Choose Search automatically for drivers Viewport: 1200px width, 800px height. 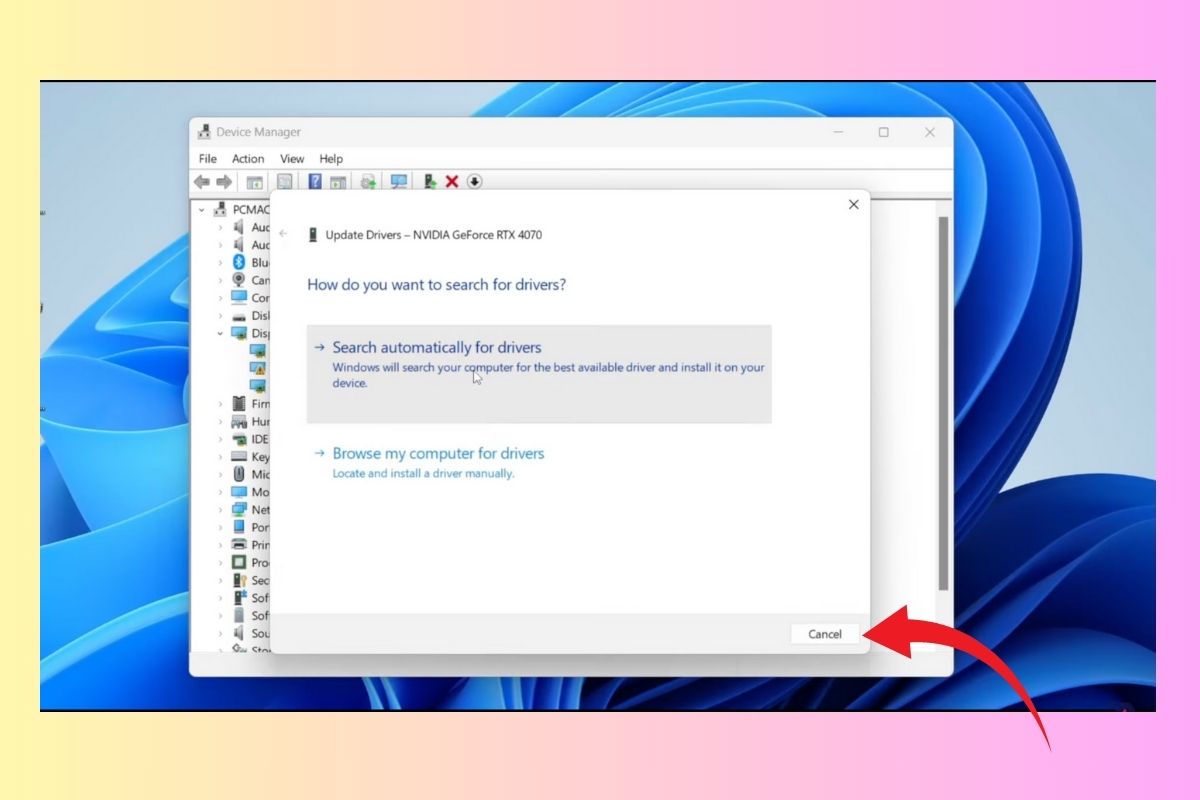coord(539,373)
